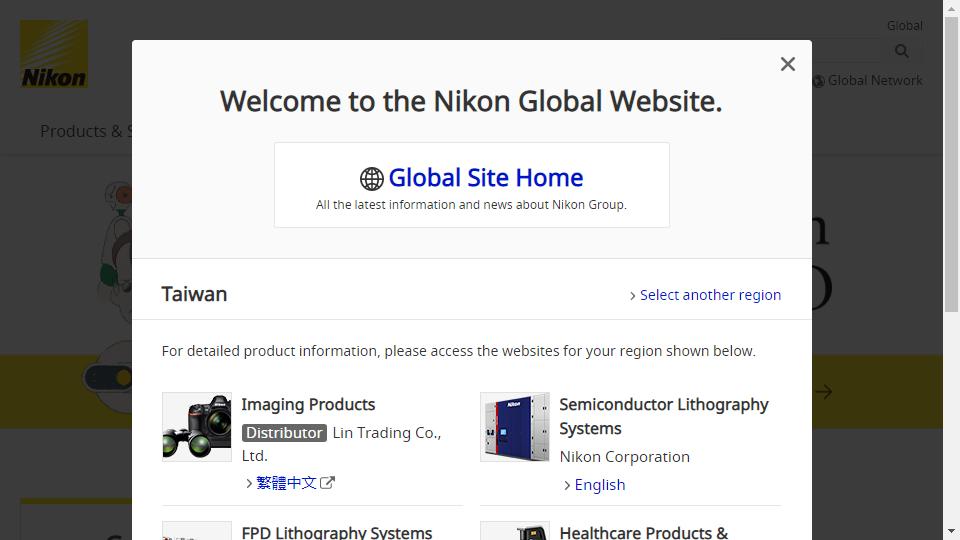Image resolution: width=960 pixels, height=540 pixels.
Task: Click the Imaging Products heading
Action: pos(308,405)
